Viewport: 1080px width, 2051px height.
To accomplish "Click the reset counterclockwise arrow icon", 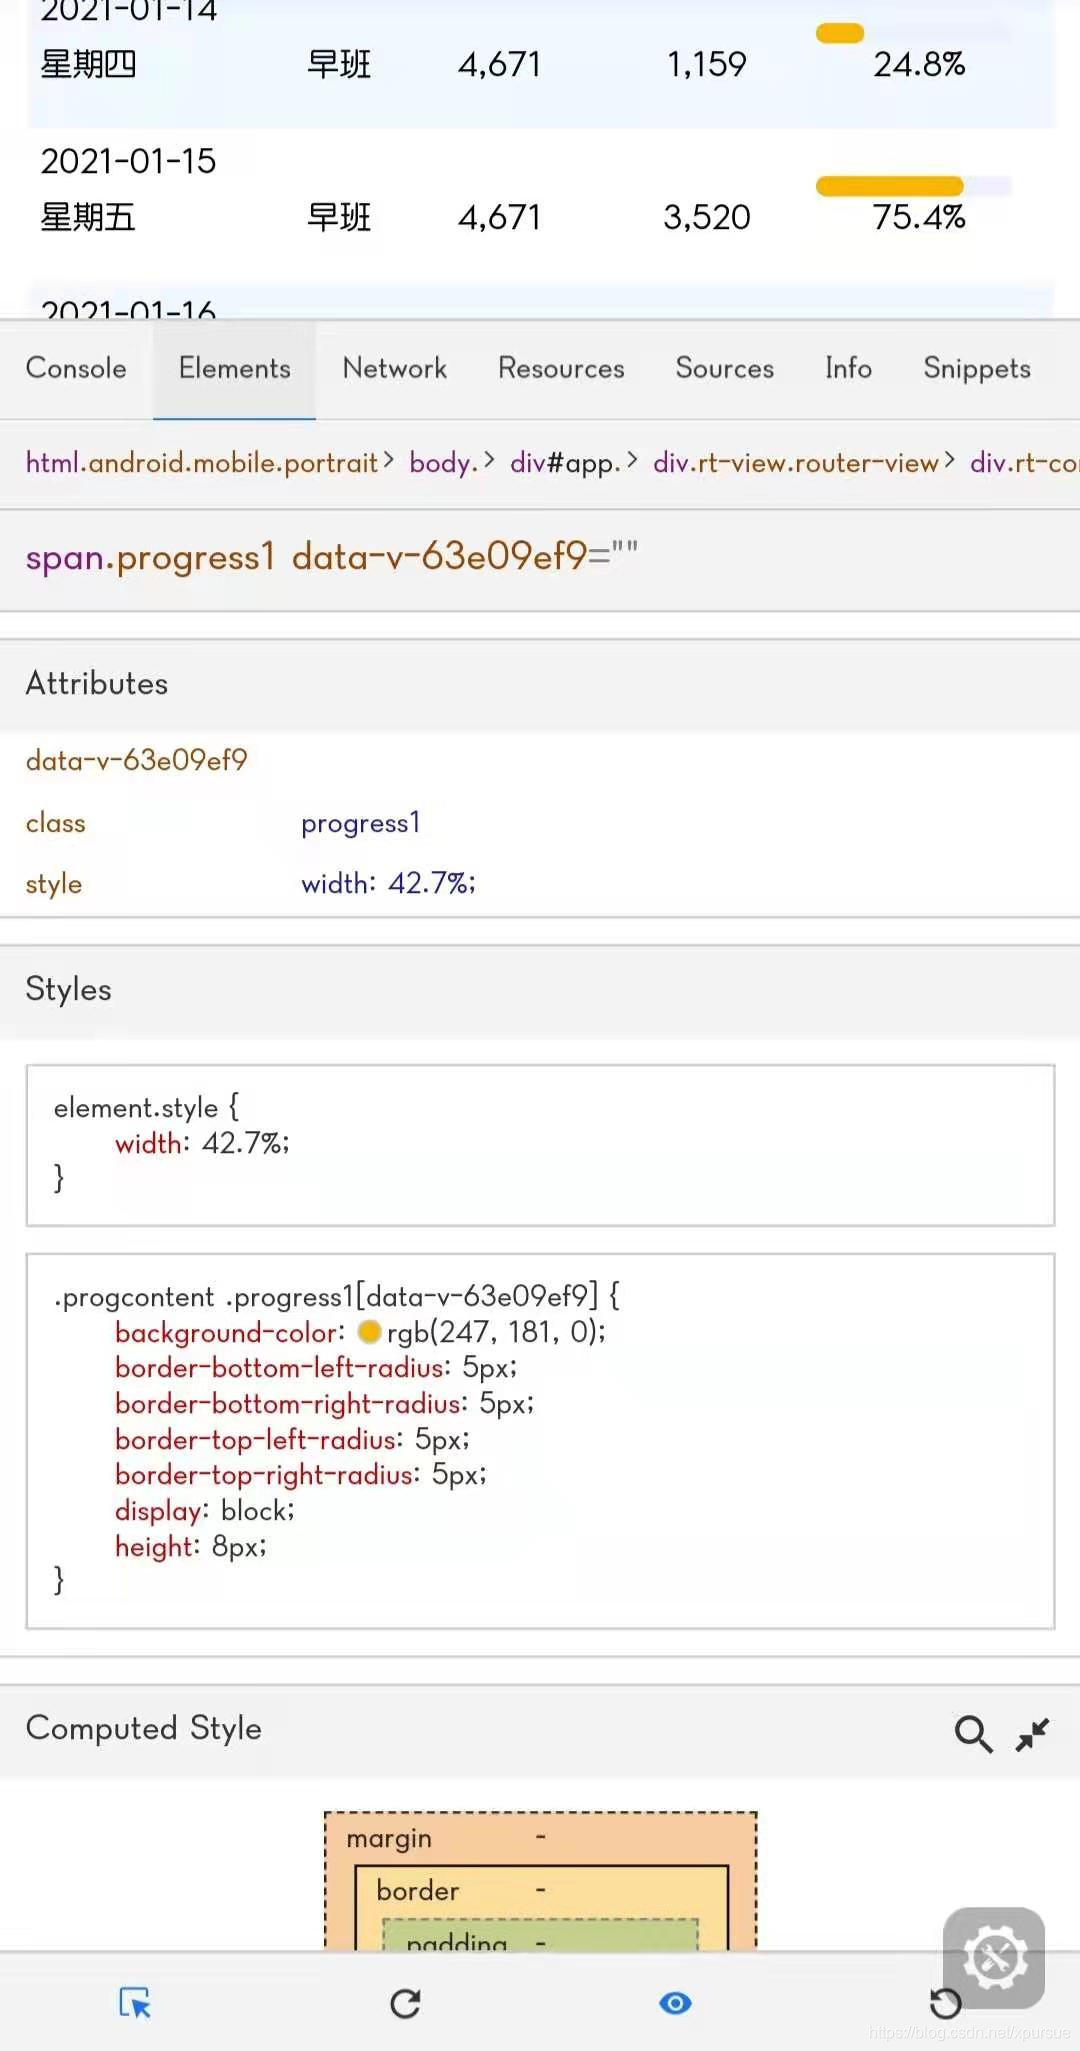I will (x=945, y=2003).
